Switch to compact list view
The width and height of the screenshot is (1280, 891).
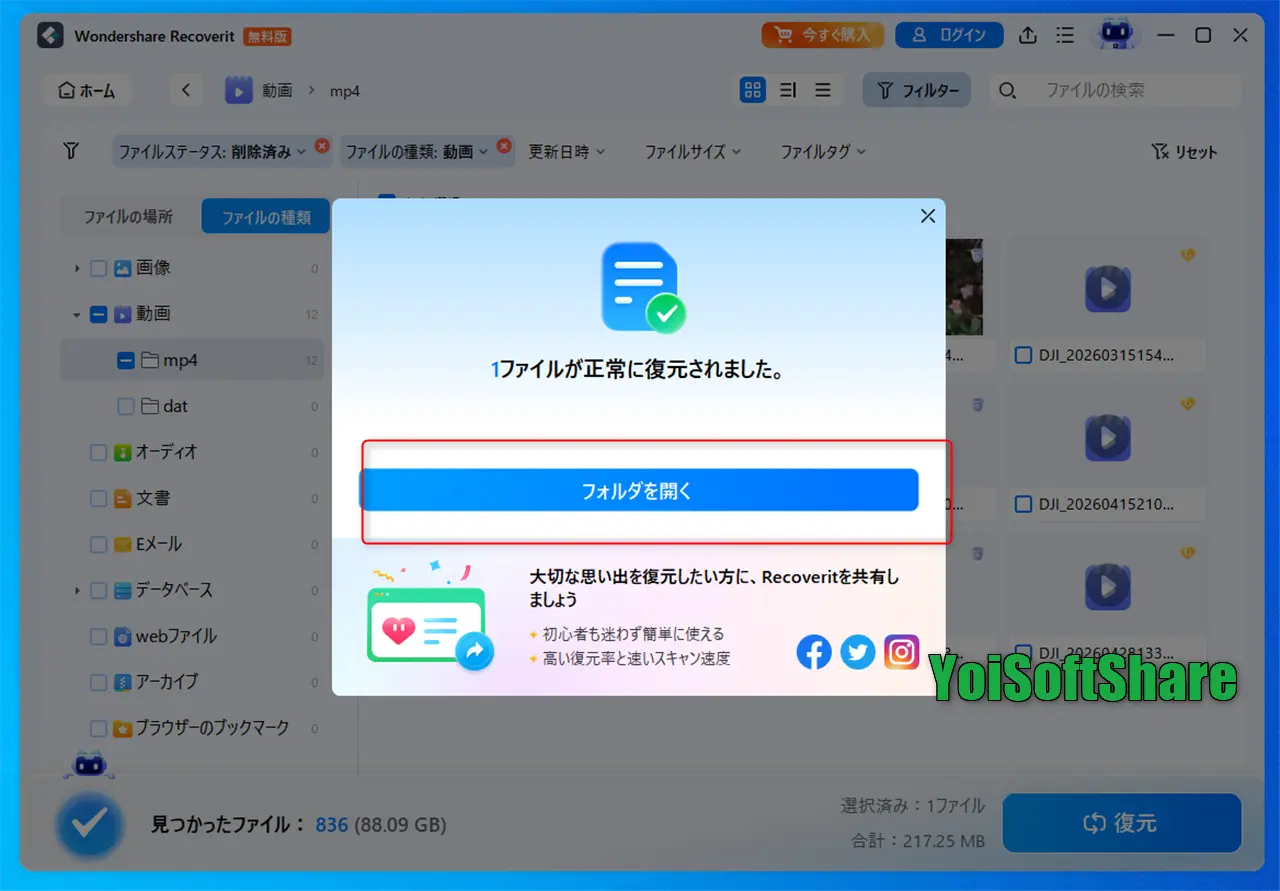pyautogui.click(x=823, y=90)
